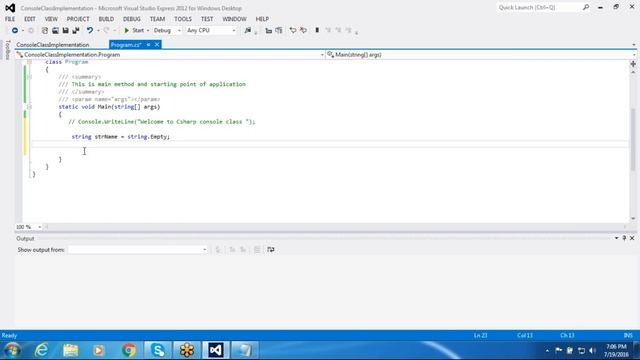Open the HELP menu

(x=262, y=19)
